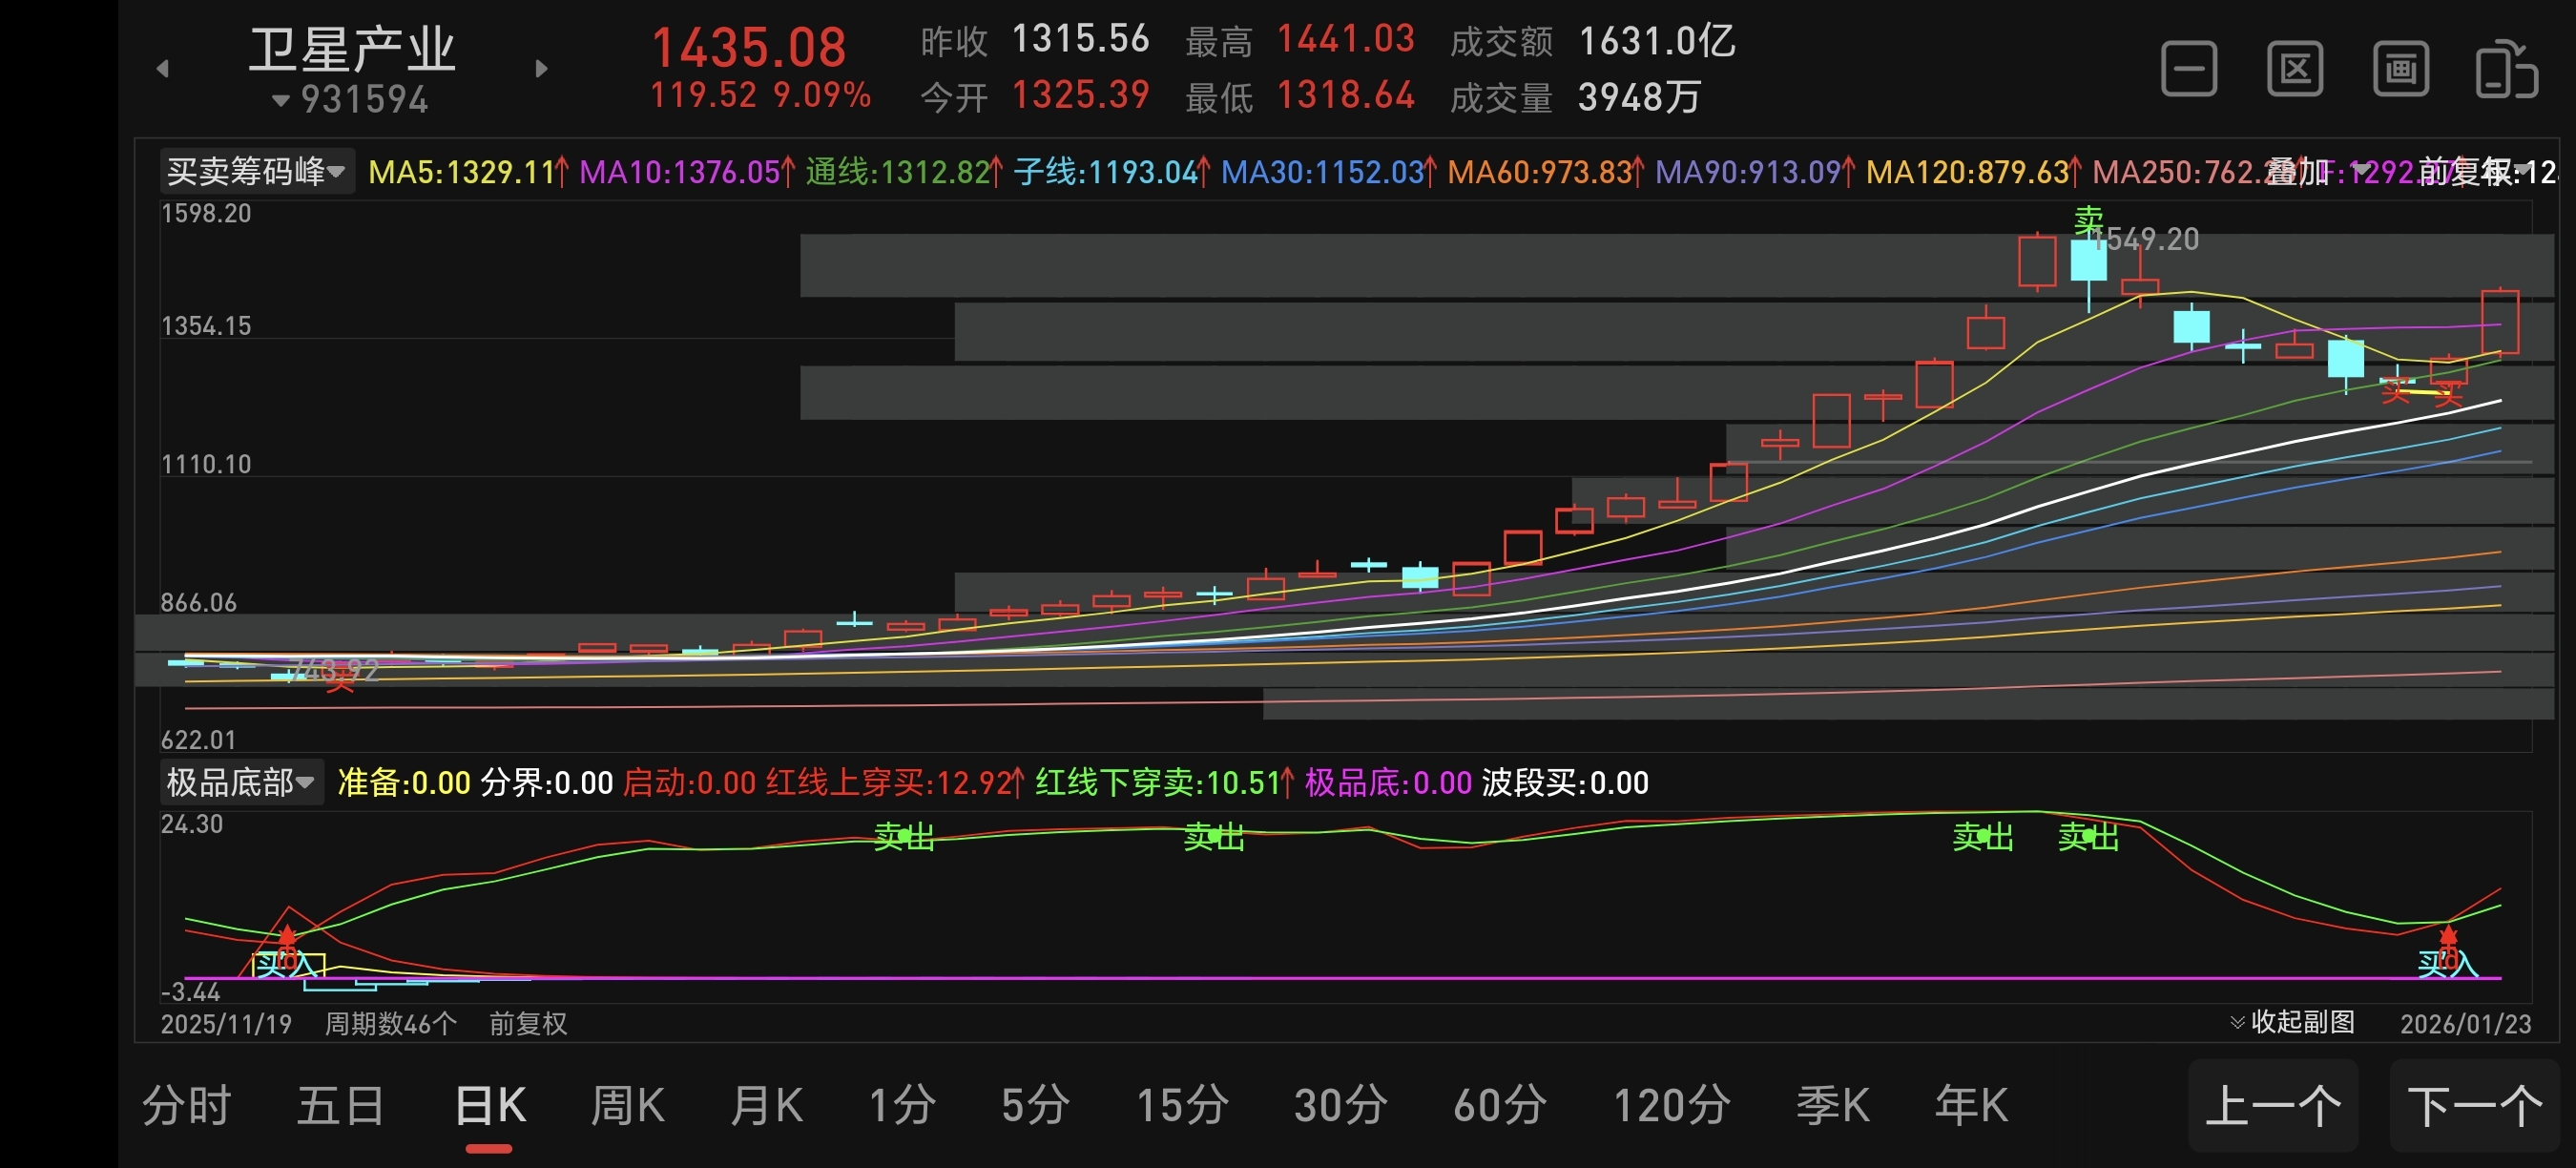This screenshot has height=1168, width=2576.
Task: Expand the 931594 stock code dropdown
Action: coord(350,100)
